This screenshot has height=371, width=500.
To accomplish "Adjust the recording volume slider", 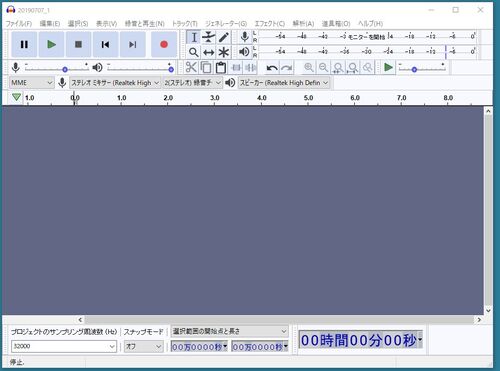I will coord(57,68).
